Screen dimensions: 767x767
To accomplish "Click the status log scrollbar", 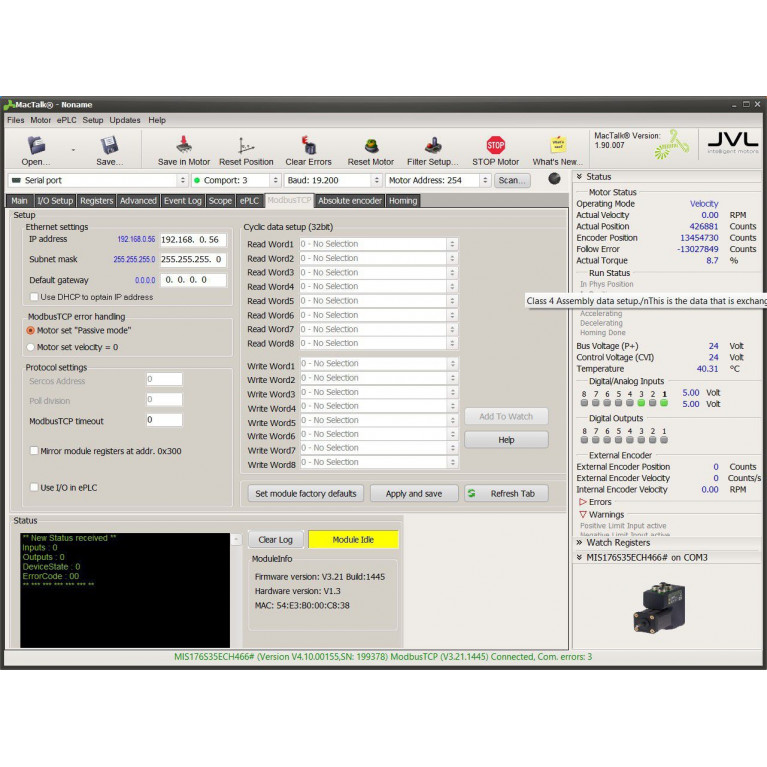I will point(236,590).
